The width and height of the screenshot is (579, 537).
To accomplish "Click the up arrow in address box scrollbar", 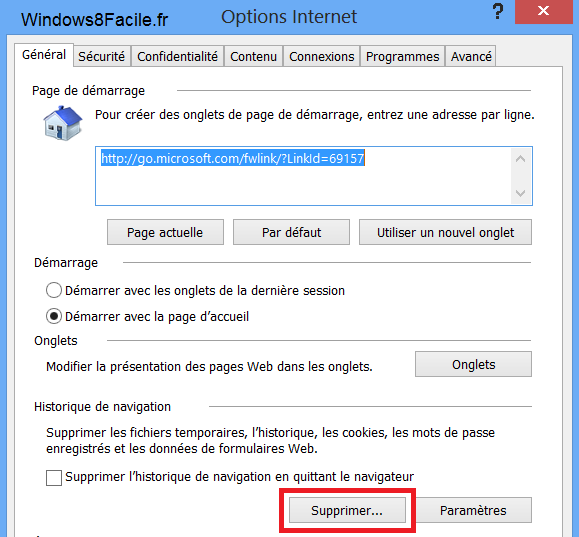I will tap(521, 159).
